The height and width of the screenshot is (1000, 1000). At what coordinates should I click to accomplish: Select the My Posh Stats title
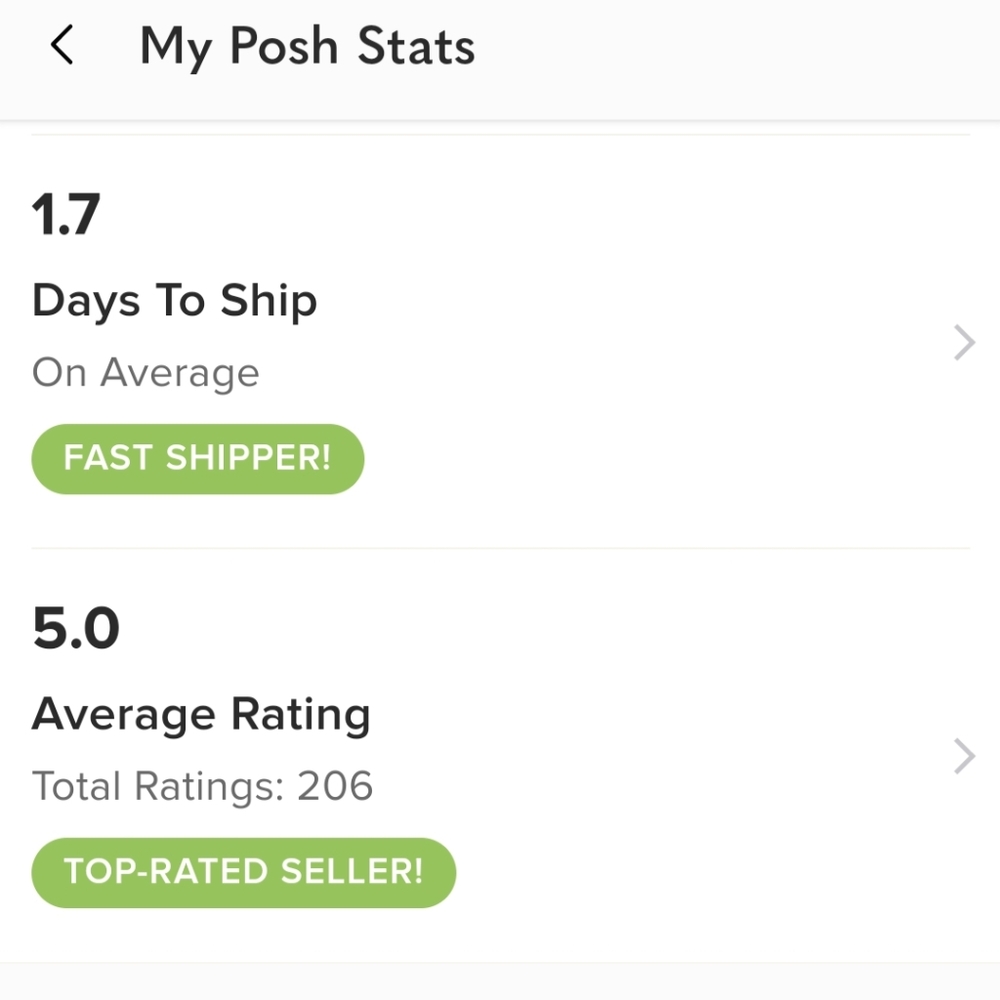point(307,46)
